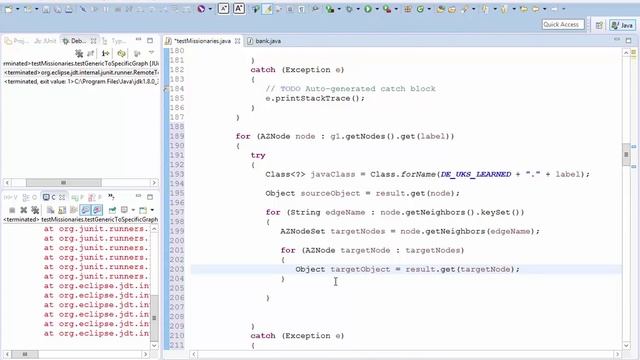Switch to the JUnit view tab

pos(46,41)
